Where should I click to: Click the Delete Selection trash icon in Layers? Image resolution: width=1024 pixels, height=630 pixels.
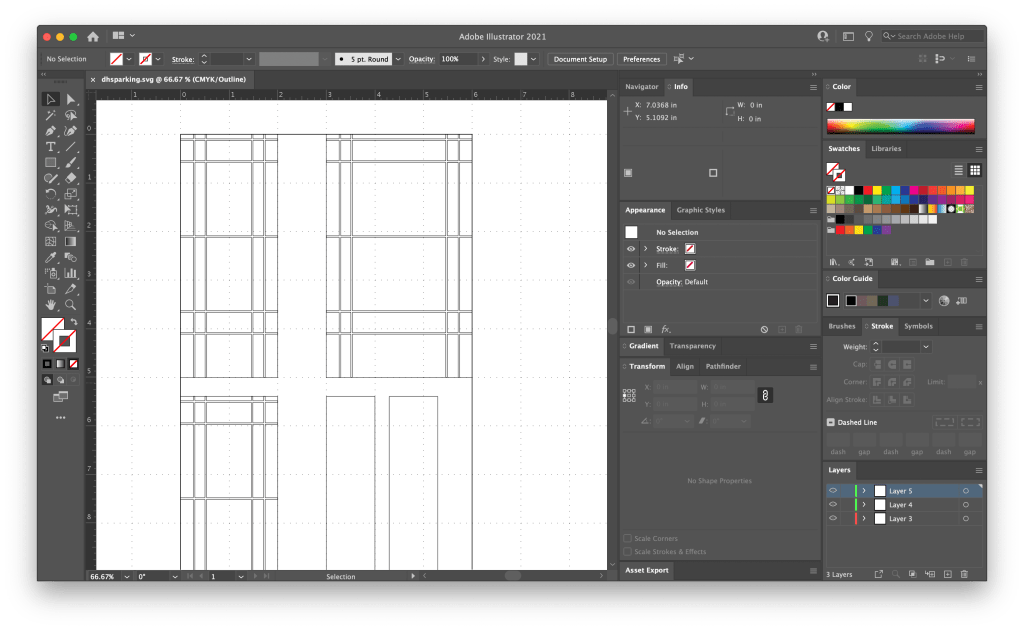(x=964, y=574)
